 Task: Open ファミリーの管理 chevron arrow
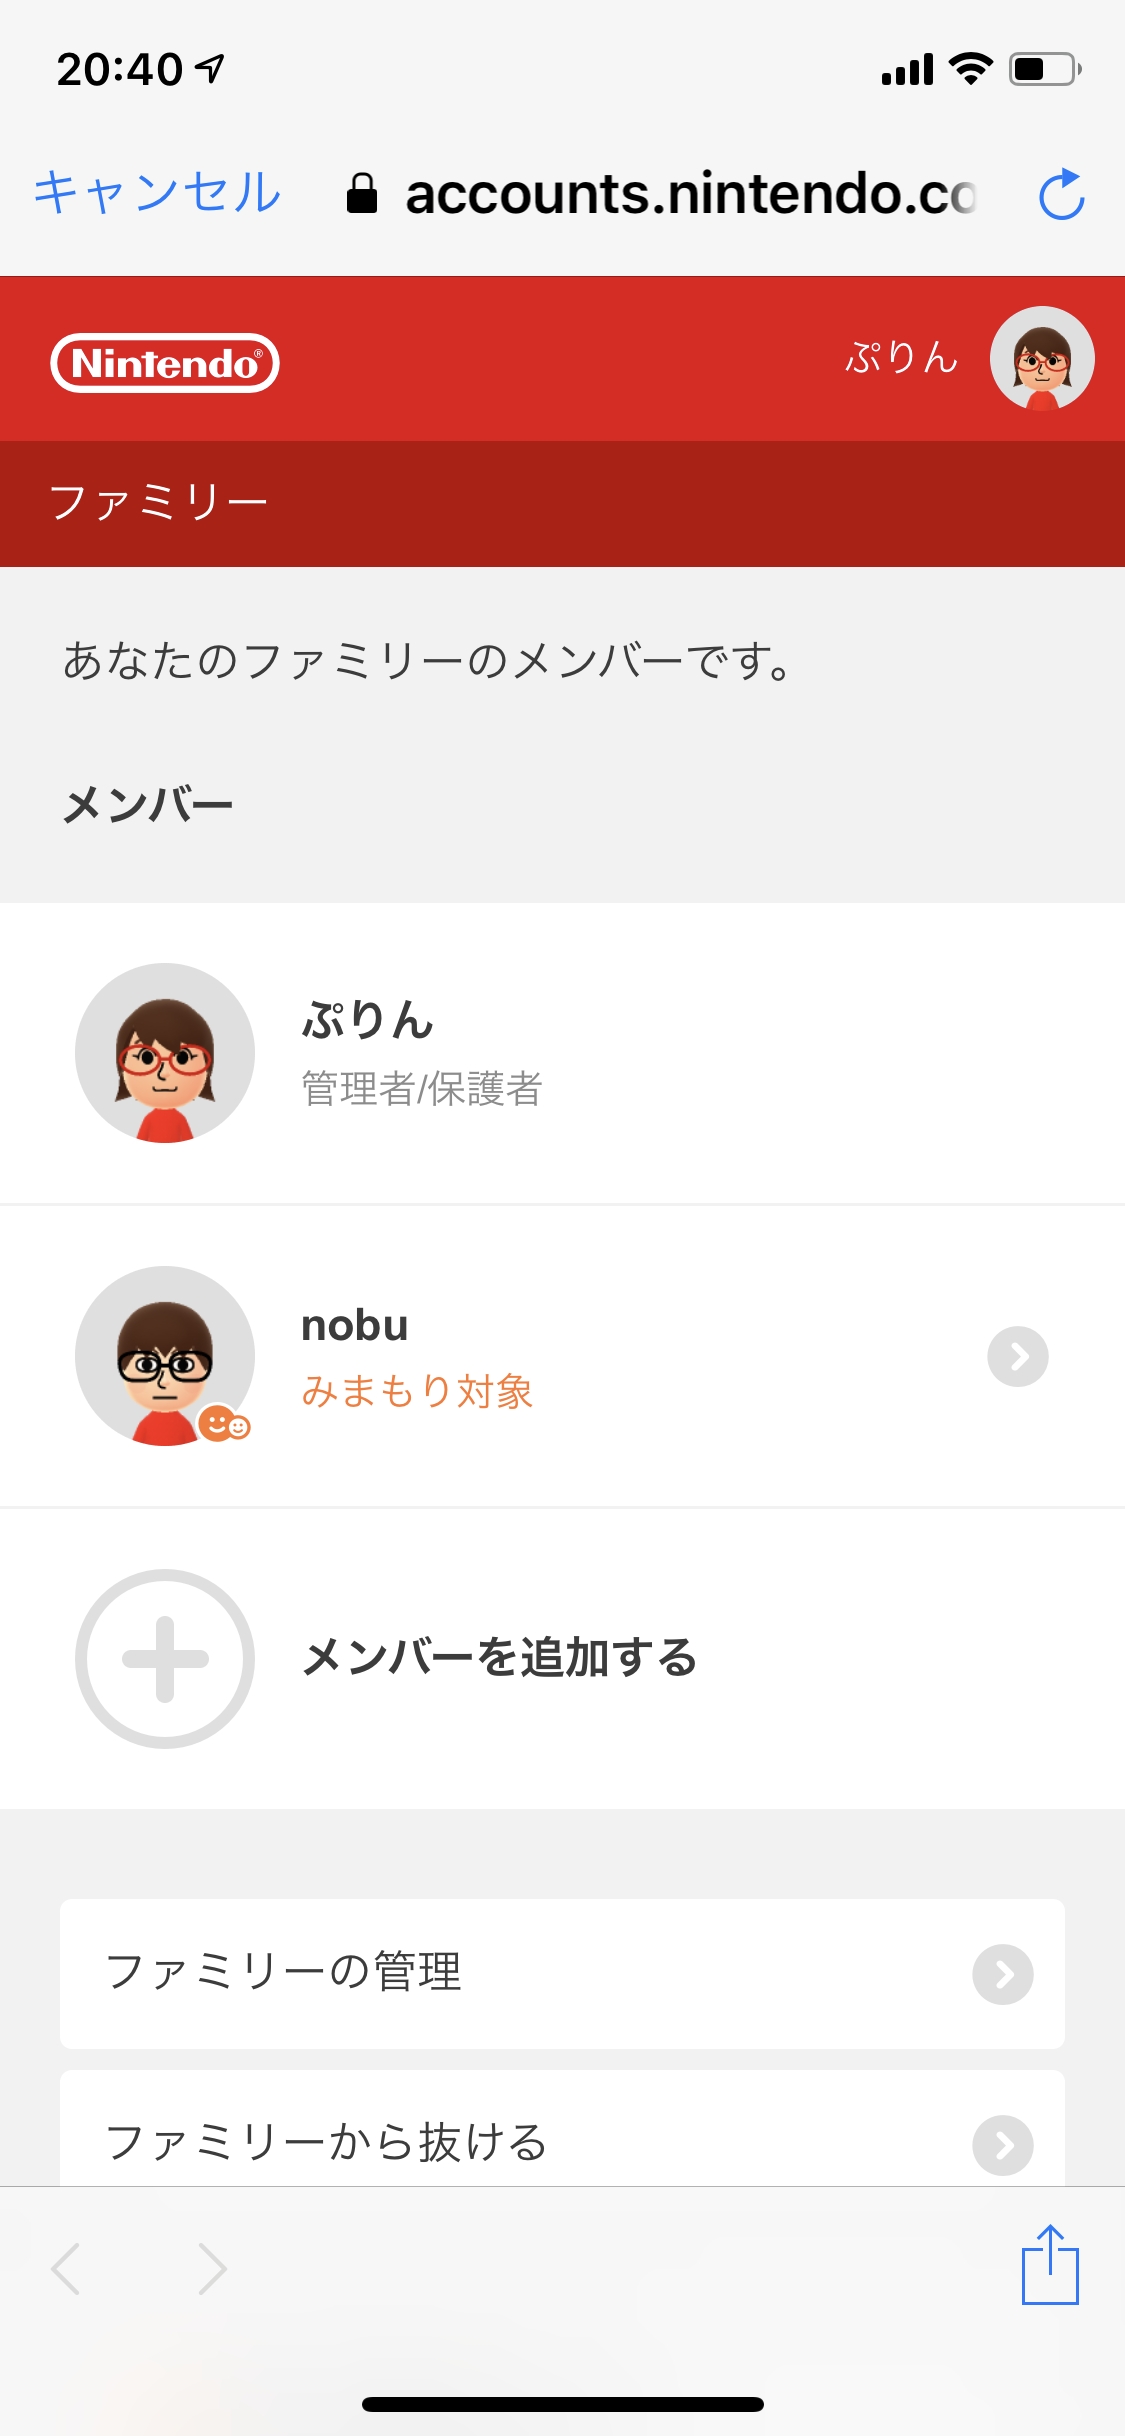click(x=1002, y=1974)
